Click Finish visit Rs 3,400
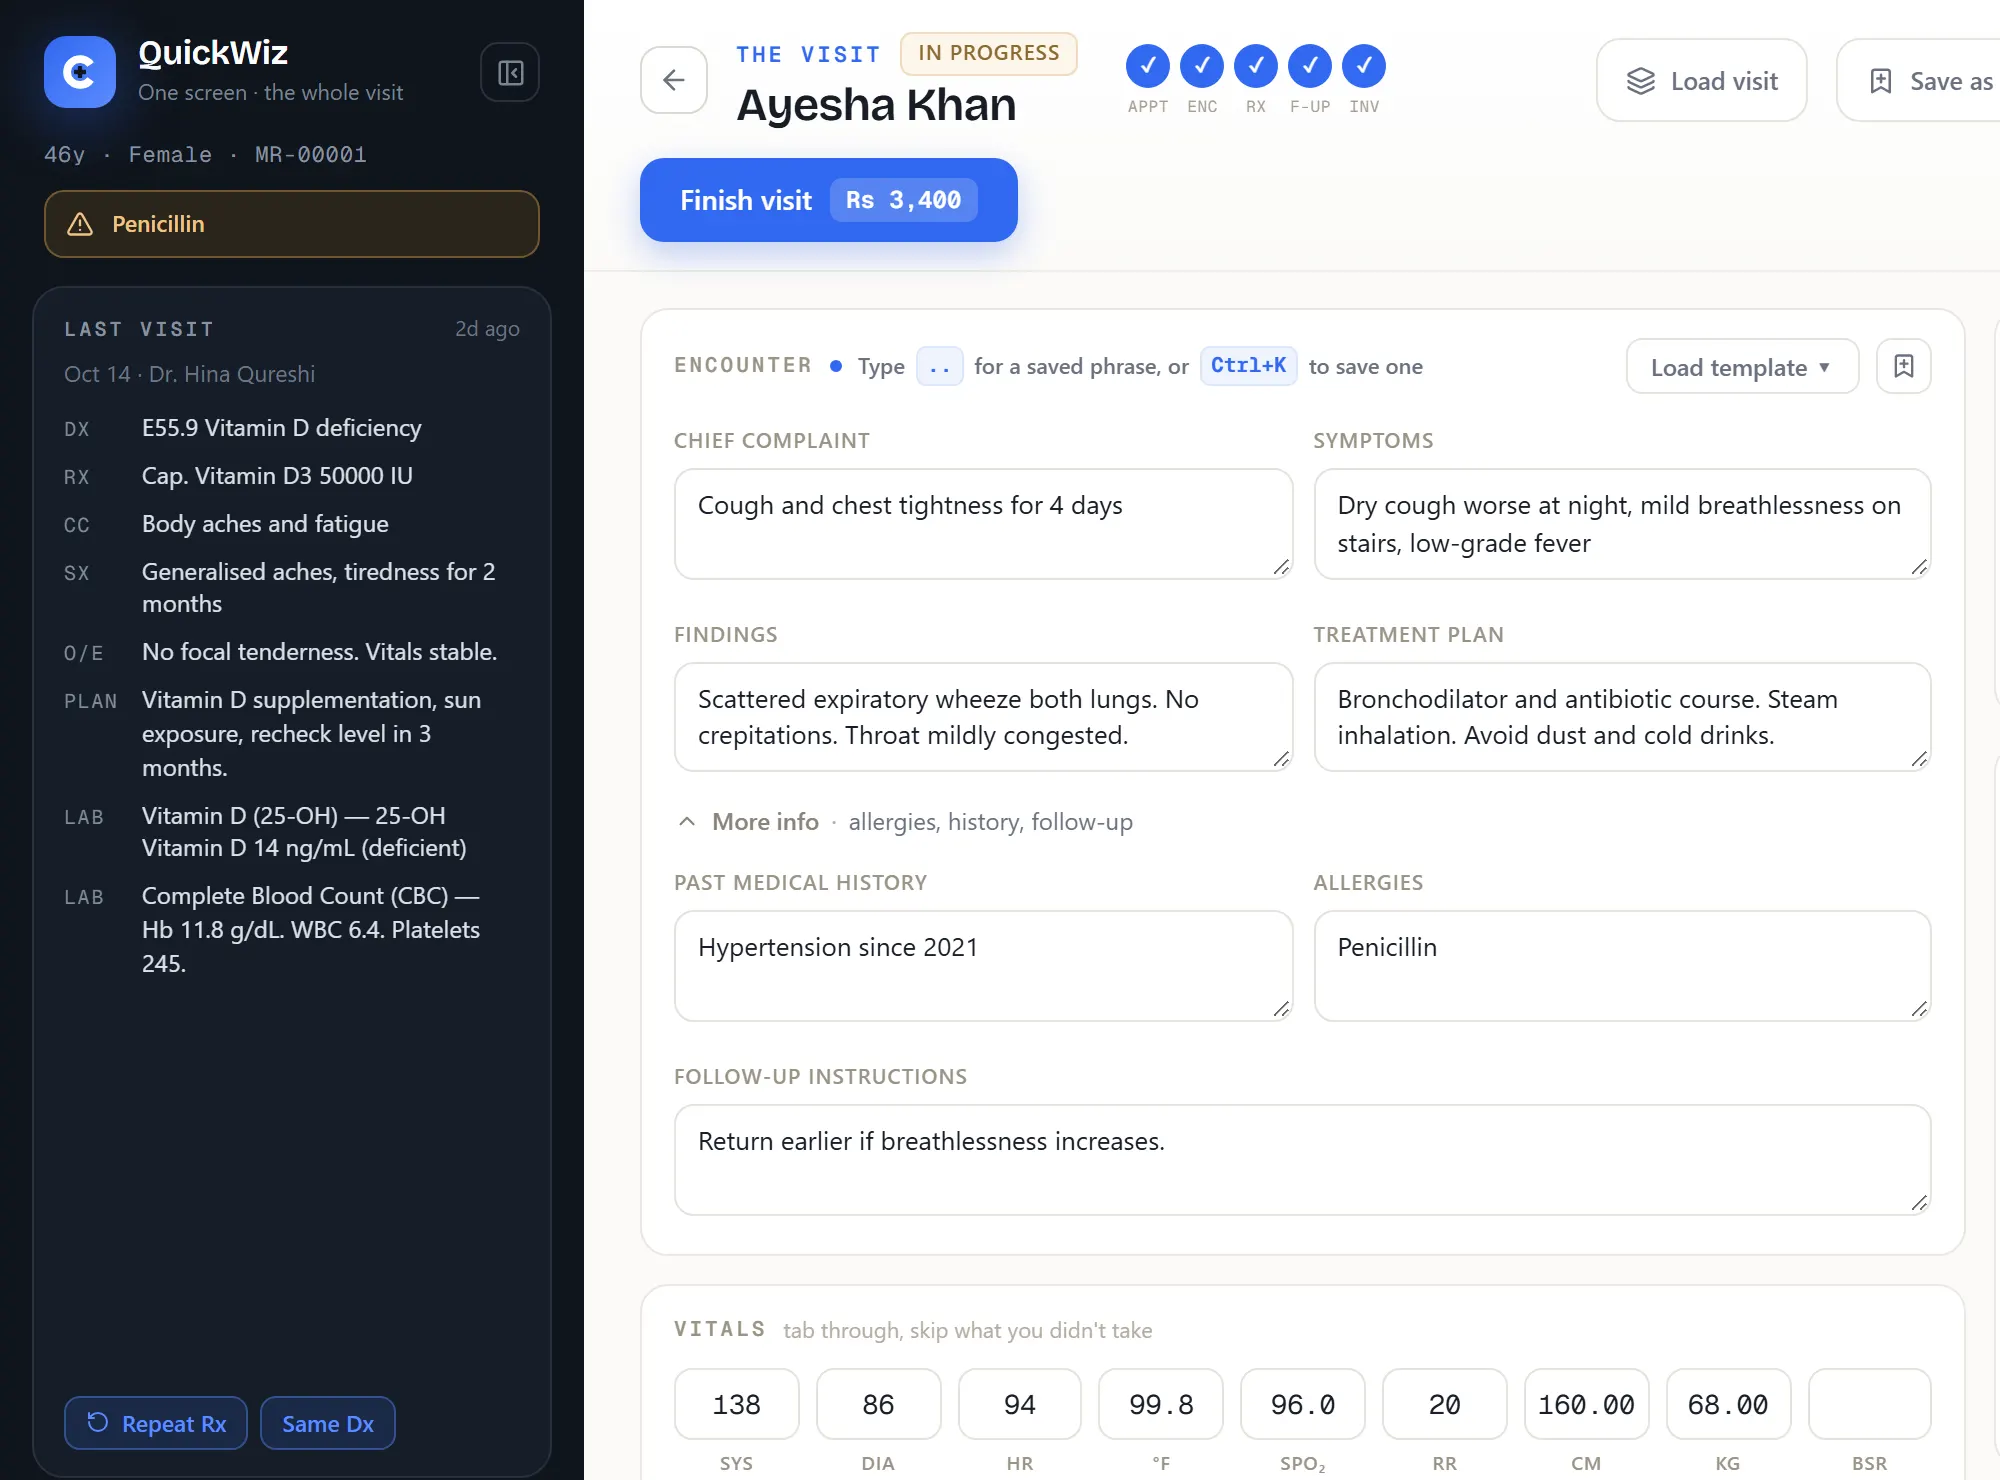This screenshot has height=1480, width=2000. click(x=829, y=200)
